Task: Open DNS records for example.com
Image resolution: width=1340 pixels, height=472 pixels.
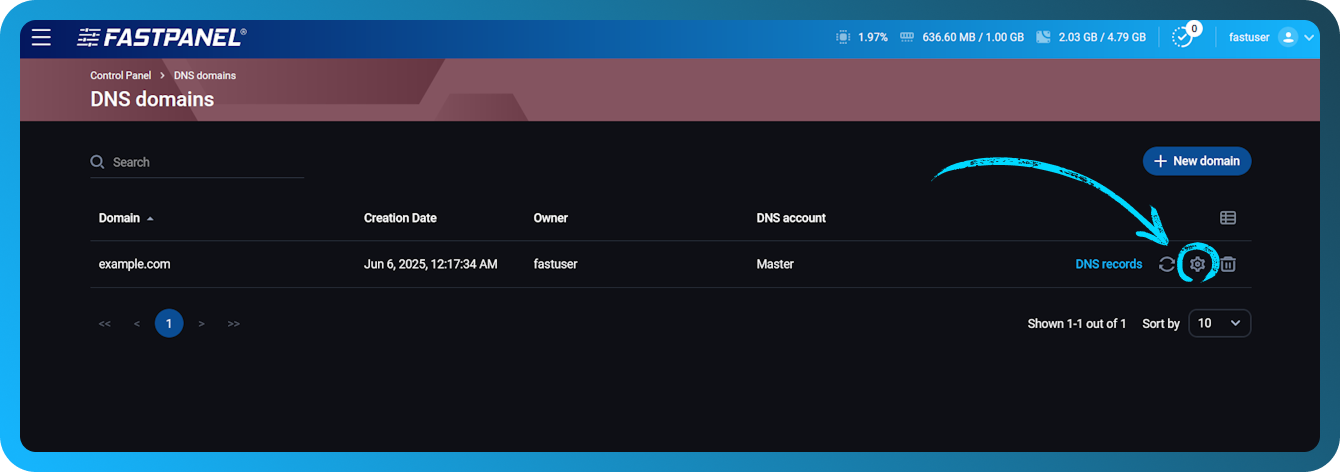Action: pyautogui.click(x=1108, y=264)
